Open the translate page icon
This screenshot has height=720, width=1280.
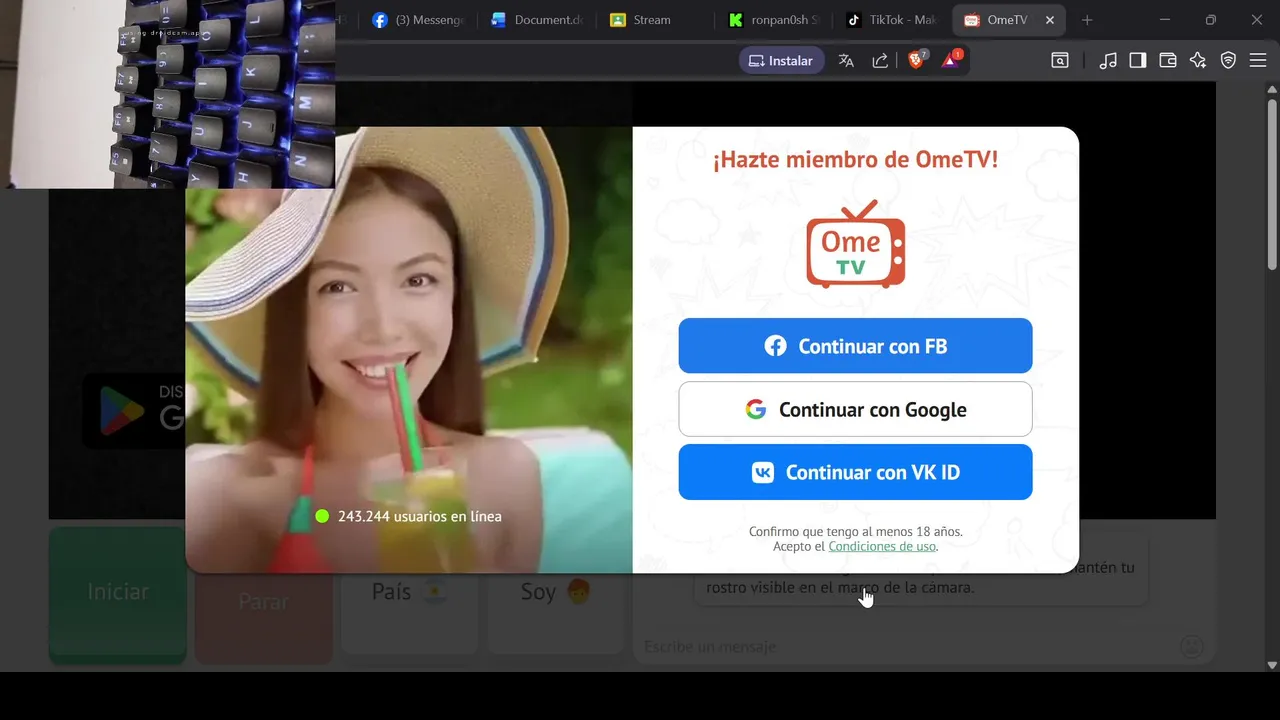[846, 61]
